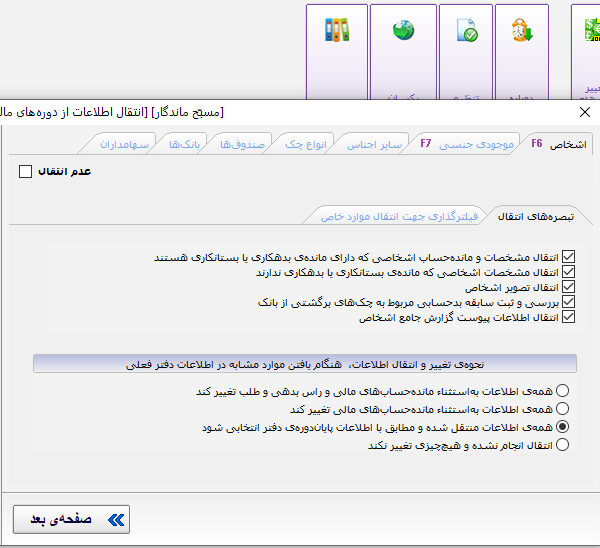Screen dimensions: 600x548
Task: Switch to فیلترگذاری جهت انتقال موارد خاص tab
Action: [400, 215]
